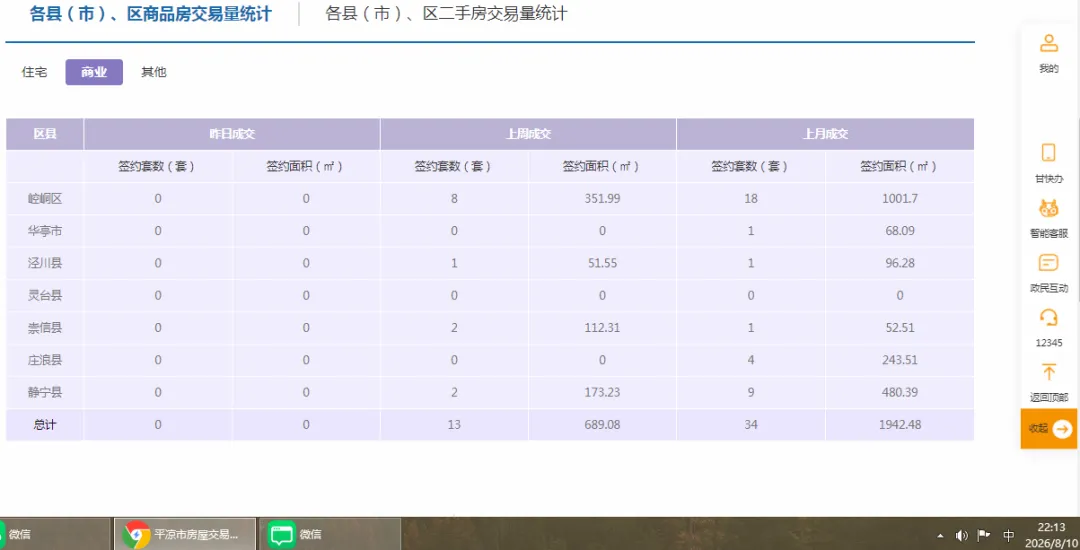Select the 商业 category filter
The width and height of the screenshot is (1080, 550).
94,72
